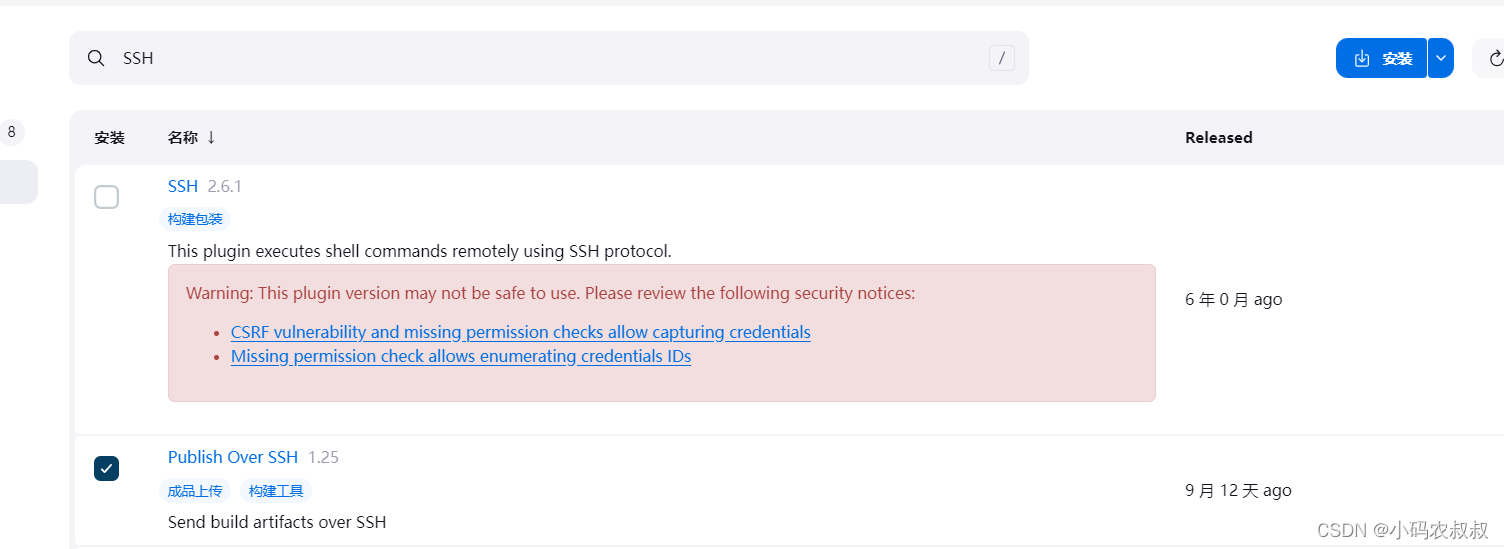The image size is (1504, 549).
Task: Open CSRF vulnerability security notice link
Action: [x=520, y=332]
